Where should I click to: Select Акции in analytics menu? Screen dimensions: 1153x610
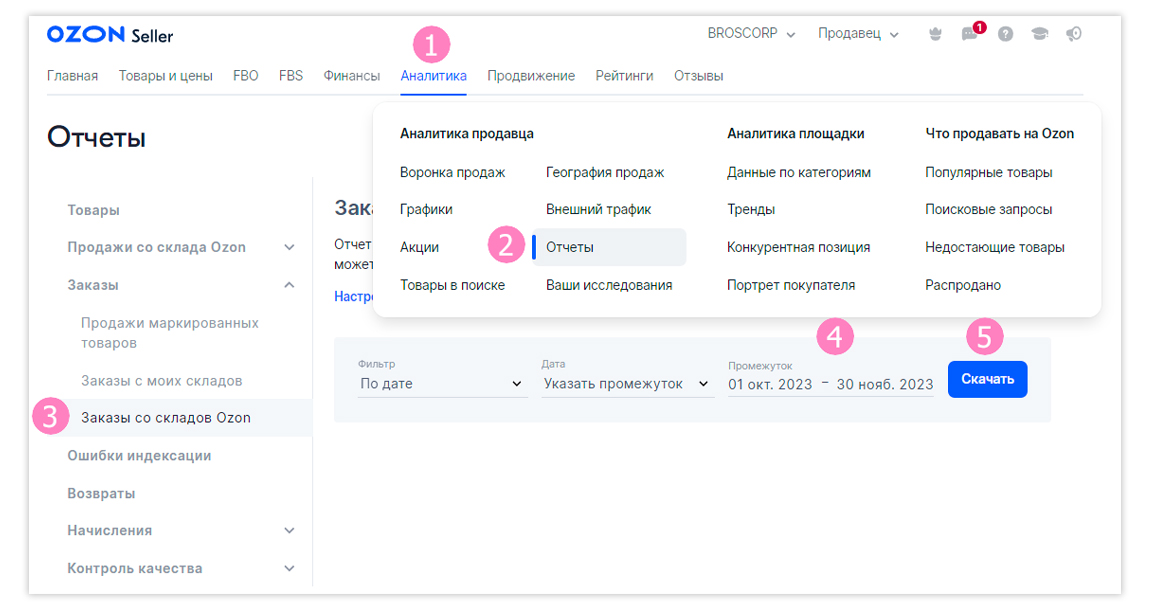click(419, 248)
